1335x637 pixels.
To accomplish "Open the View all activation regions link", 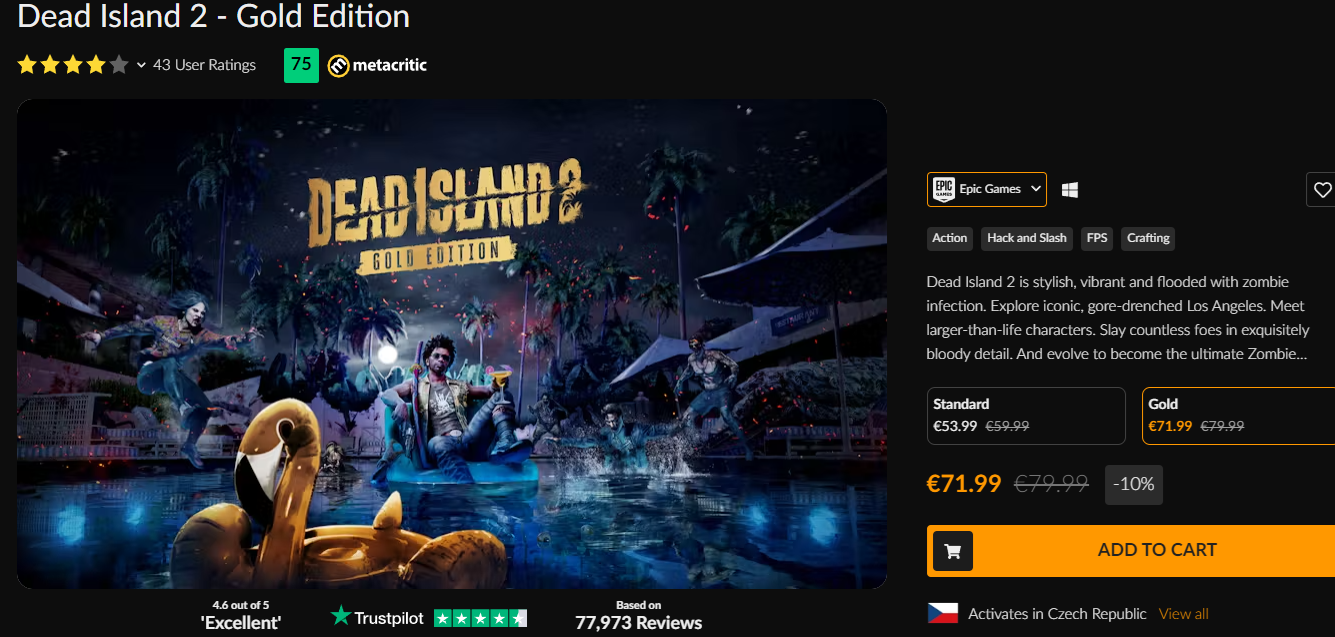I will point(1183,614).
